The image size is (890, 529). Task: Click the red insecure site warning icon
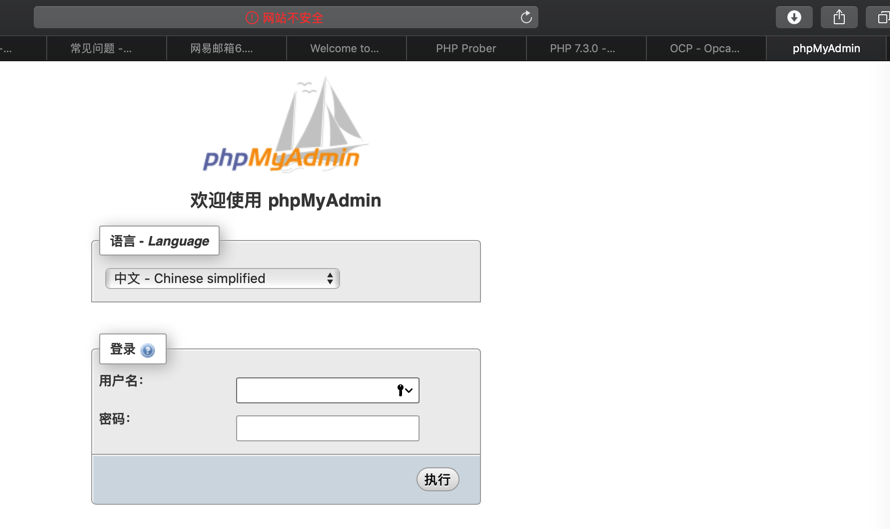(251, 18)
